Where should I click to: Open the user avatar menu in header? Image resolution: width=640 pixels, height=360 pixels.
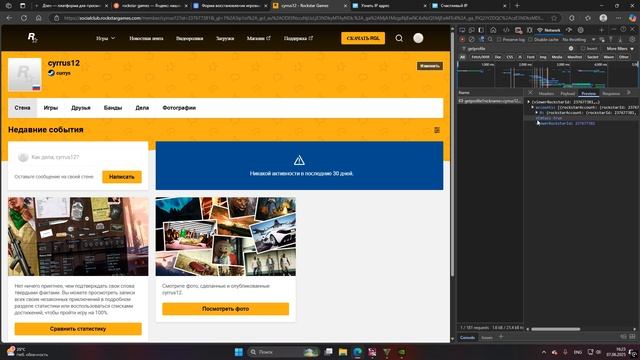[418, 38]
